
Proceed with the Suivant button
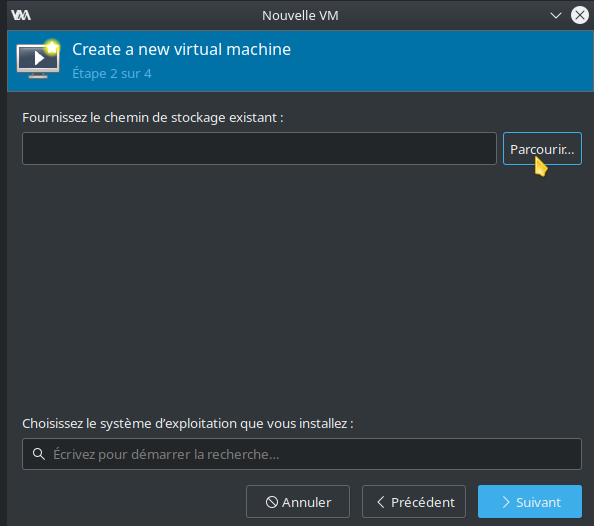pos(530,502)
